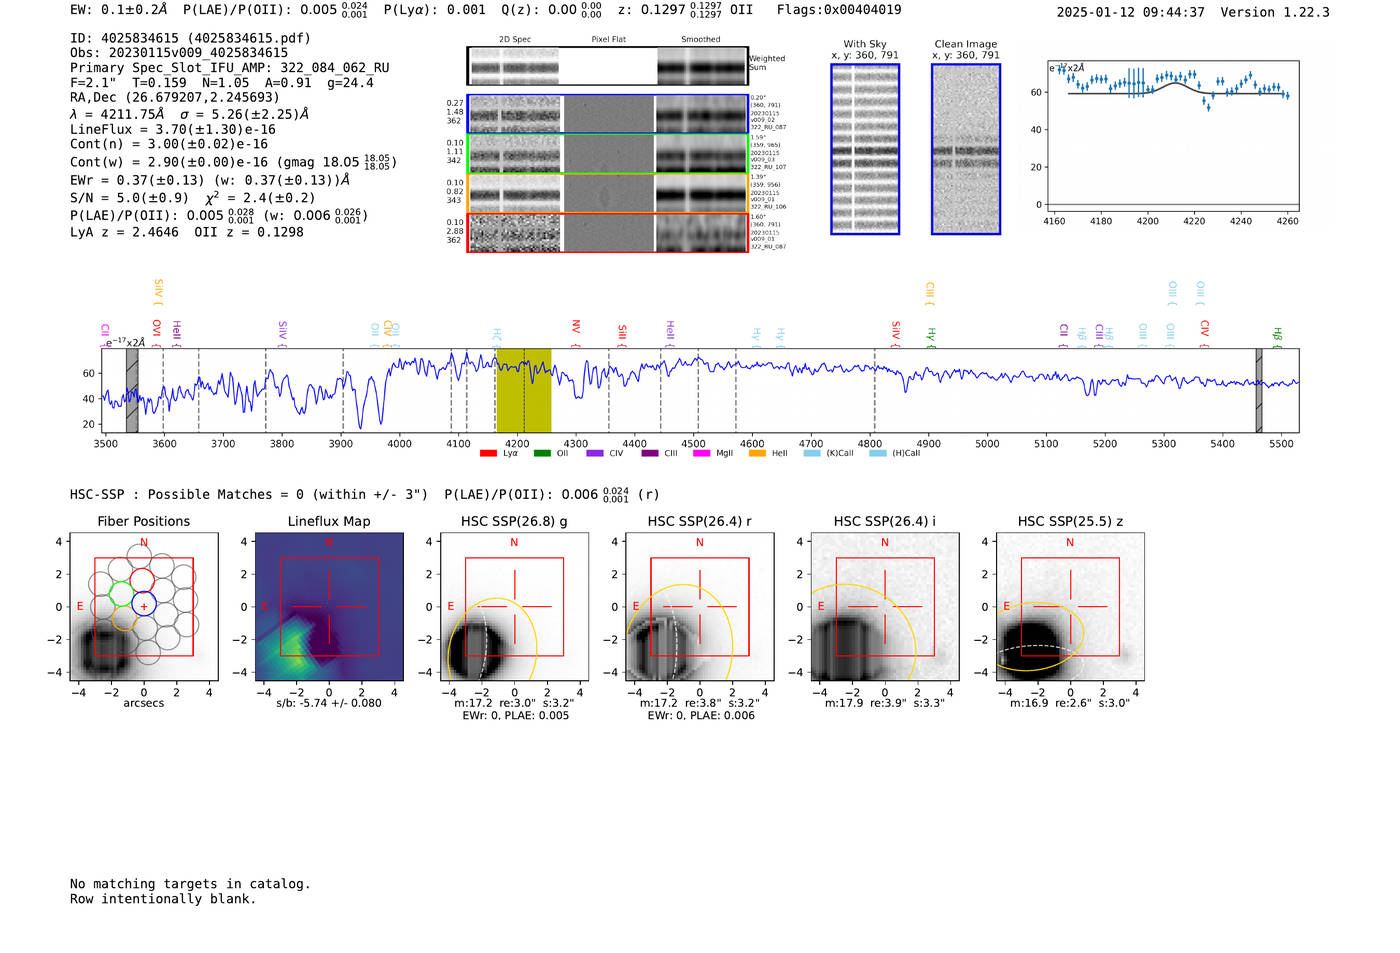Viewport: 1400px width, 953px height.
Task: Click the gray hatched region near 3550
Action: point(132,390)
